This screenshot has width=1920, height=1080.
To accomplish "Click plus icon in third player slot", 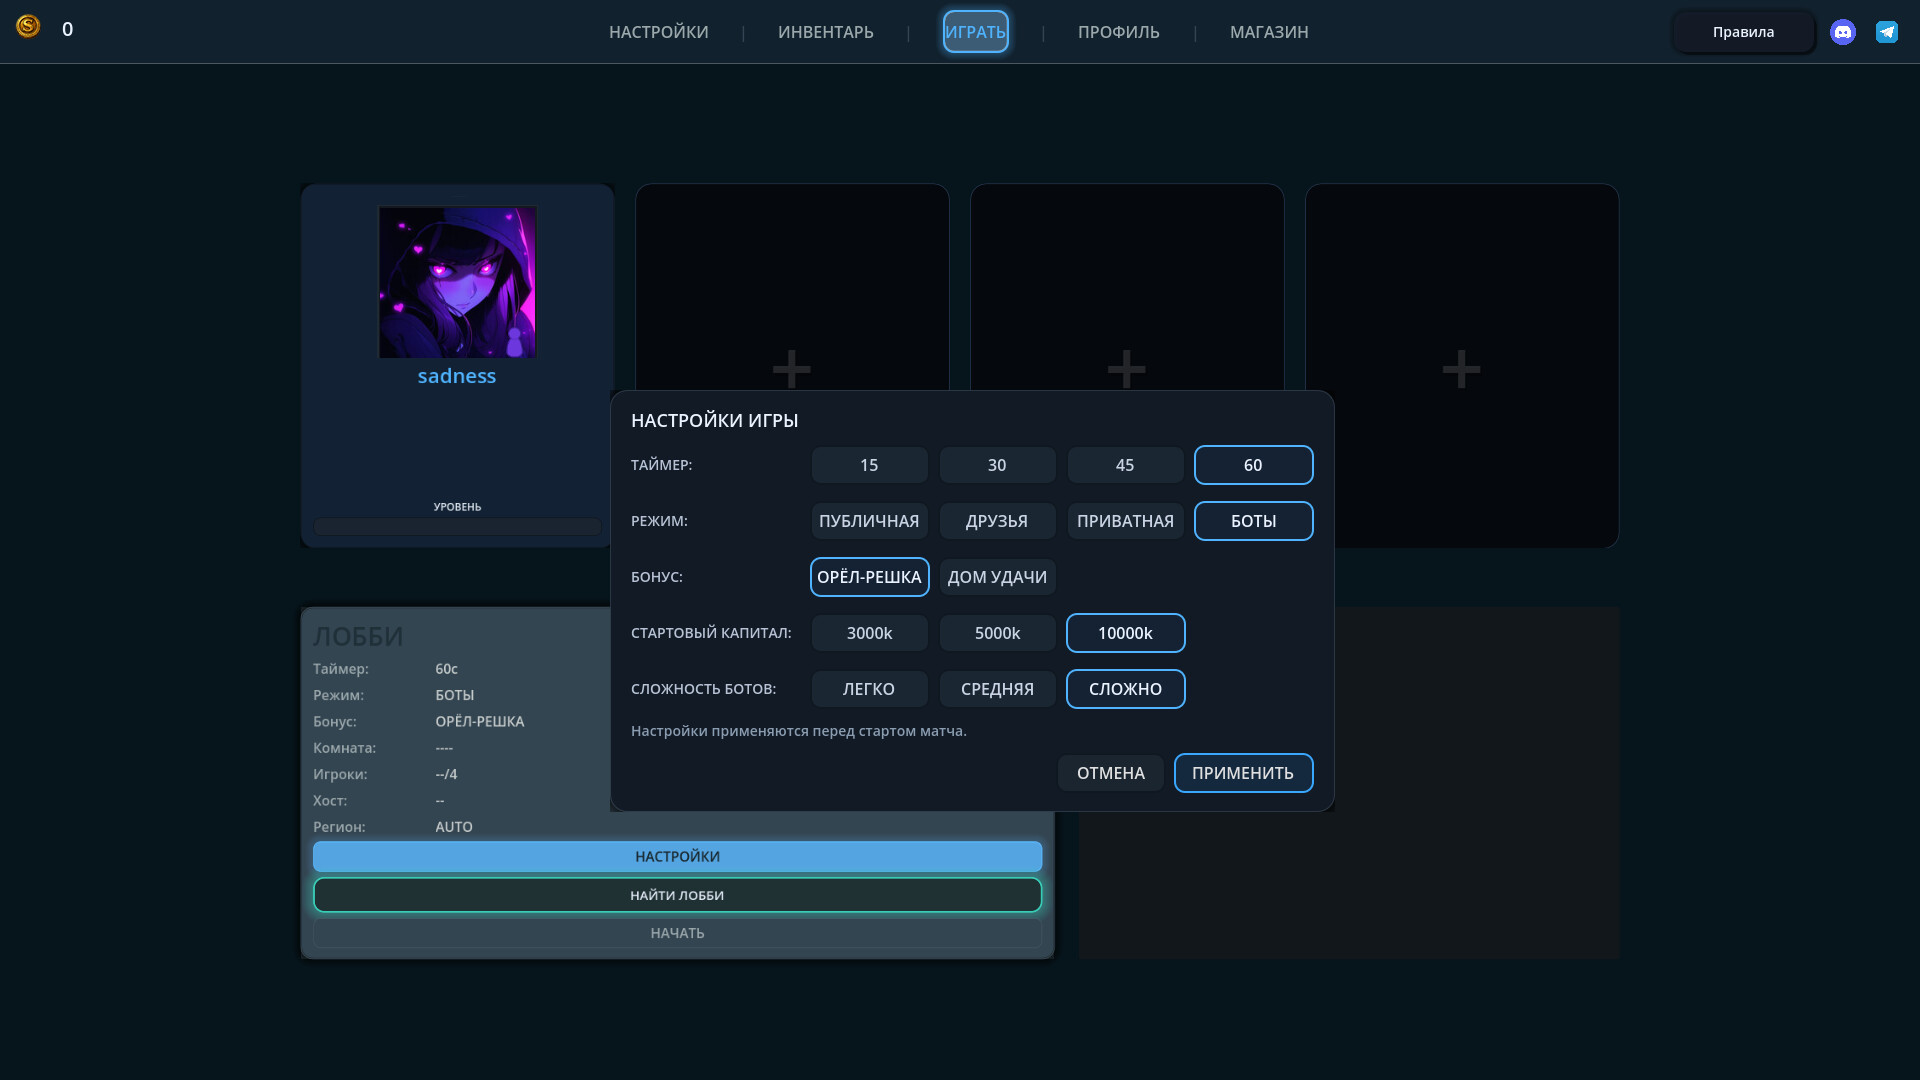I will [1126, 369].
